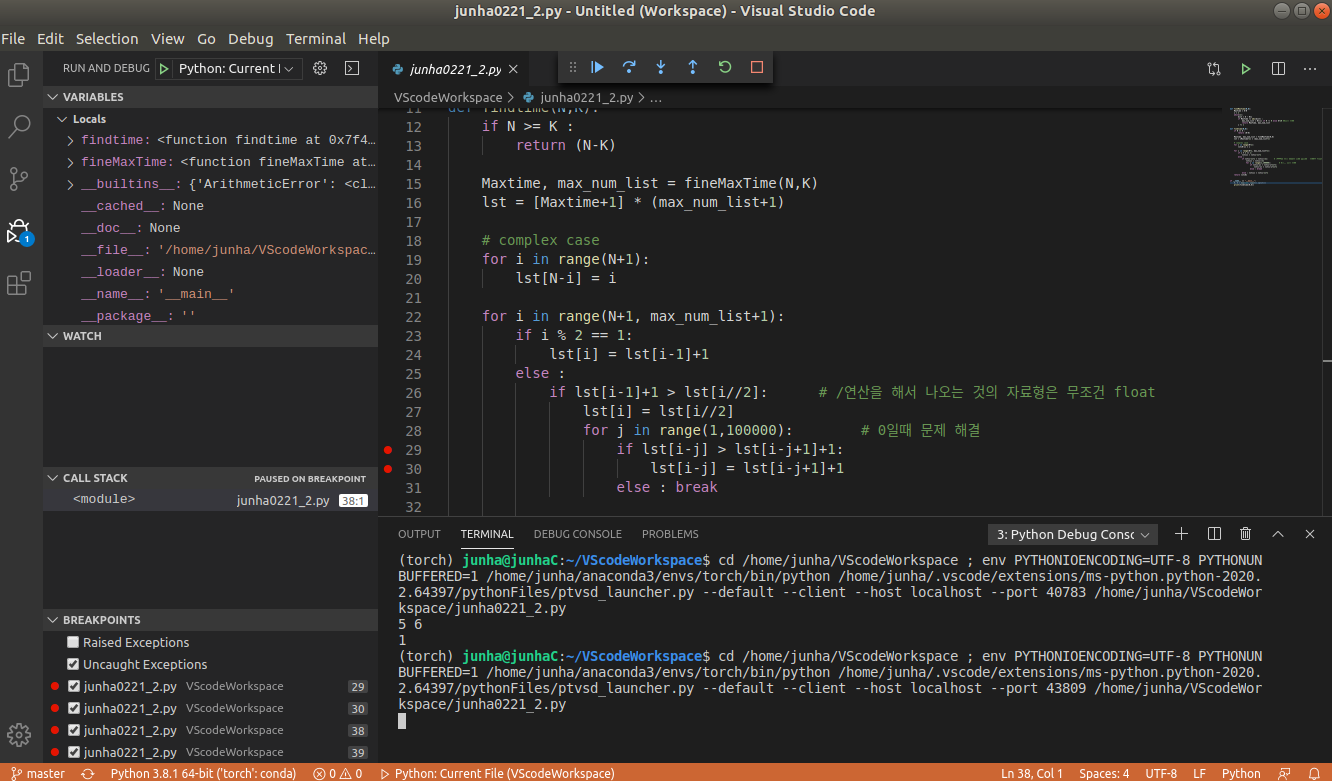Open the Run and Debug view icon
Viewport: 1332px width, 781px height.
(19, 232)
